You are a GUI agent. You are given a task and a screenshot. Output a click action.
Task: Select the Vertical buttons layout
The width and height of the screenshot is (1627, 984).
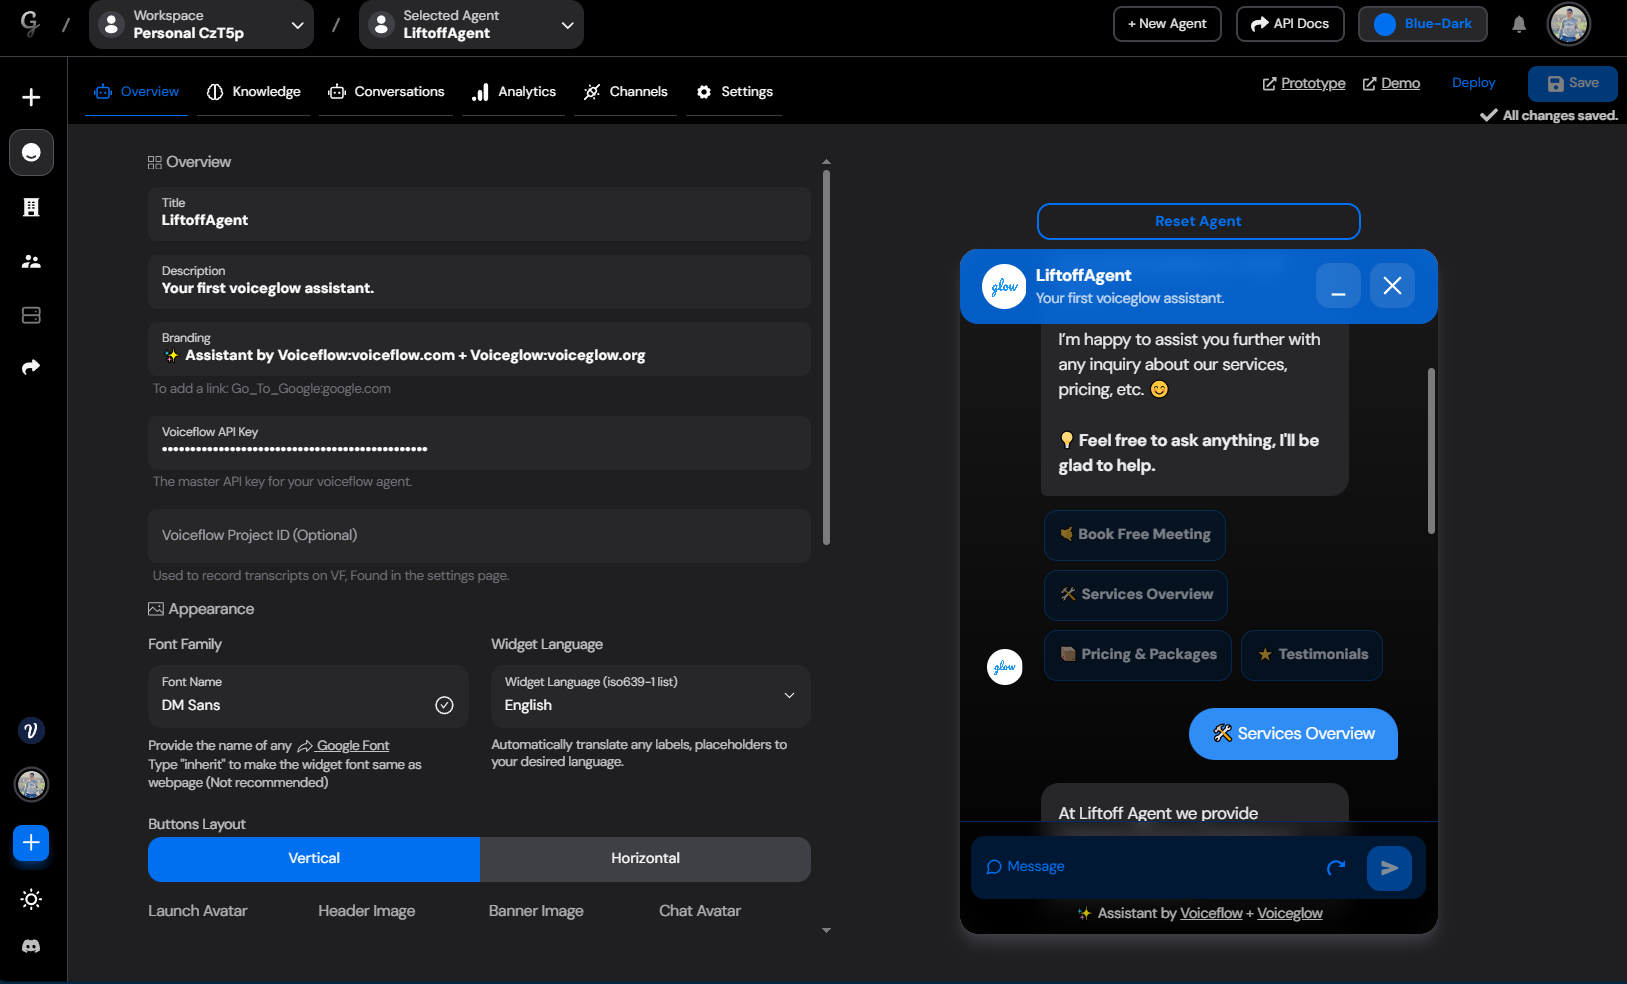click(313, 858)
